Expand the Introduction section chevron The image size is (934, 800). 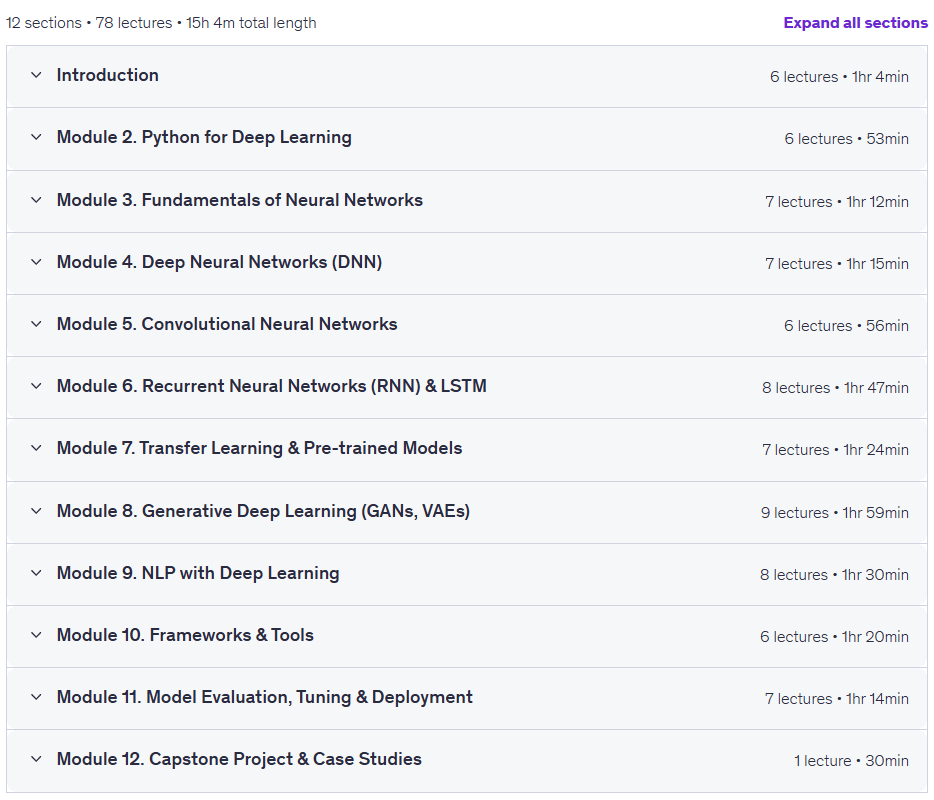pos(36,75)
